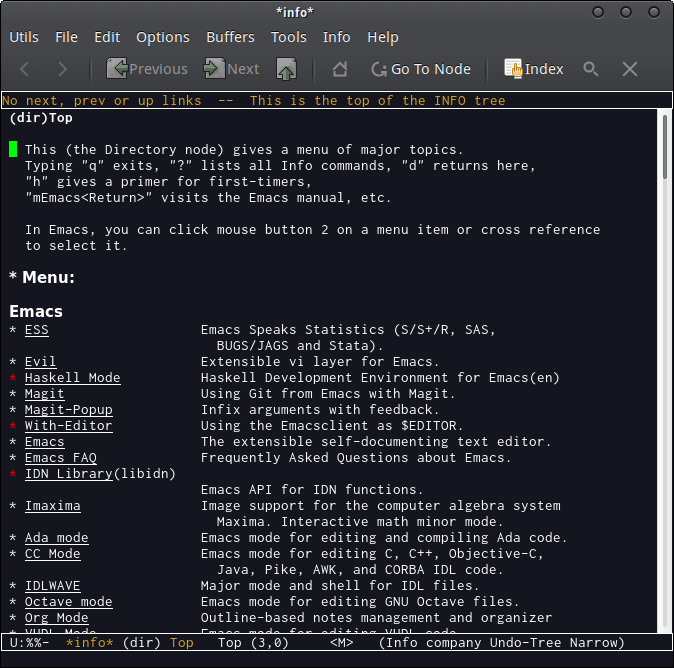Click "Outline-based notes management and organizer" text
Viewport: 674px width, 668px height.
376,618
